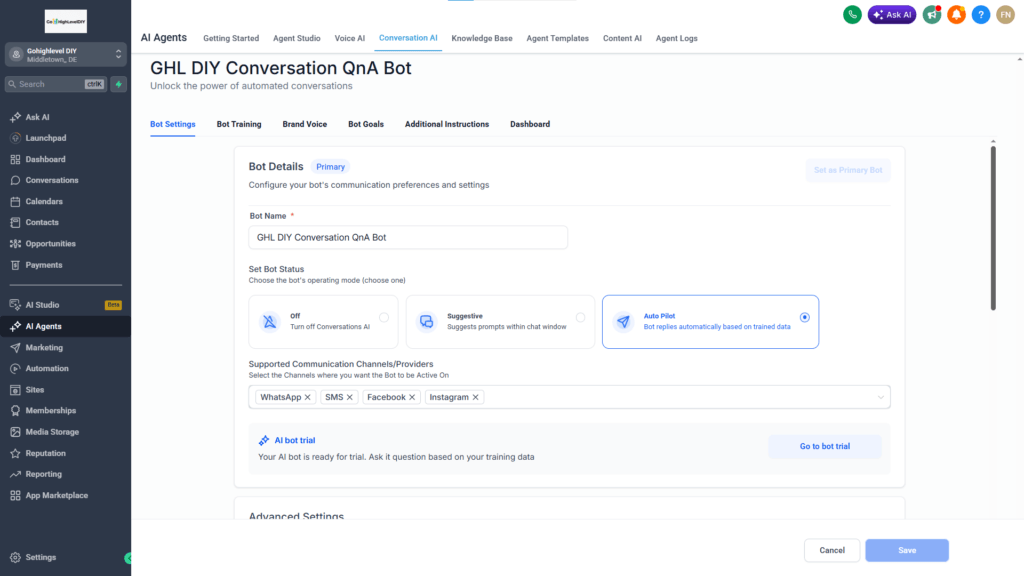Select the Suggestive bot status radio
1024x576 pixels.
tap(581, 317)
